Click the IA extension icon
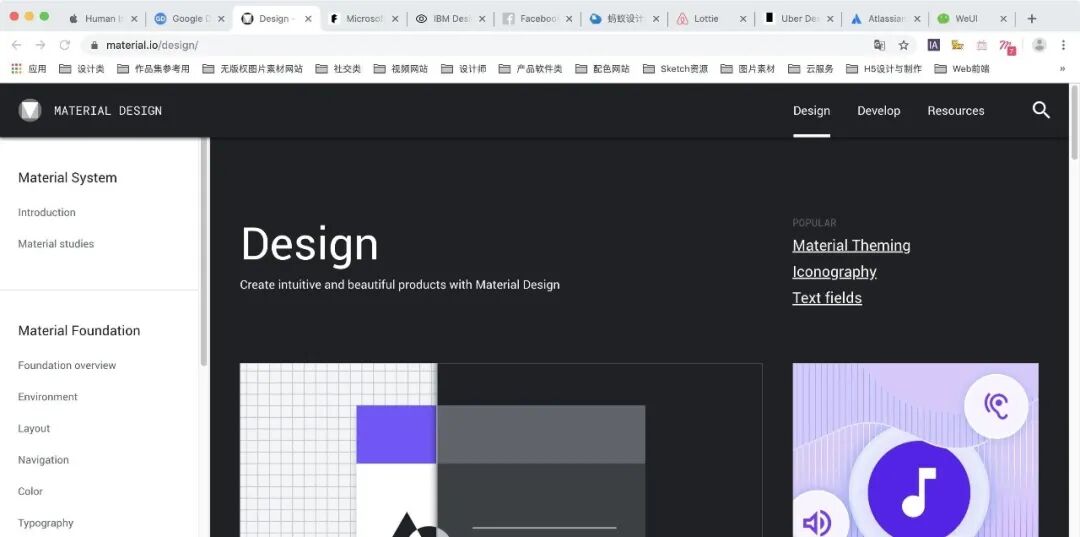This screenshot has height=537, width=1080. pos(933,45)
